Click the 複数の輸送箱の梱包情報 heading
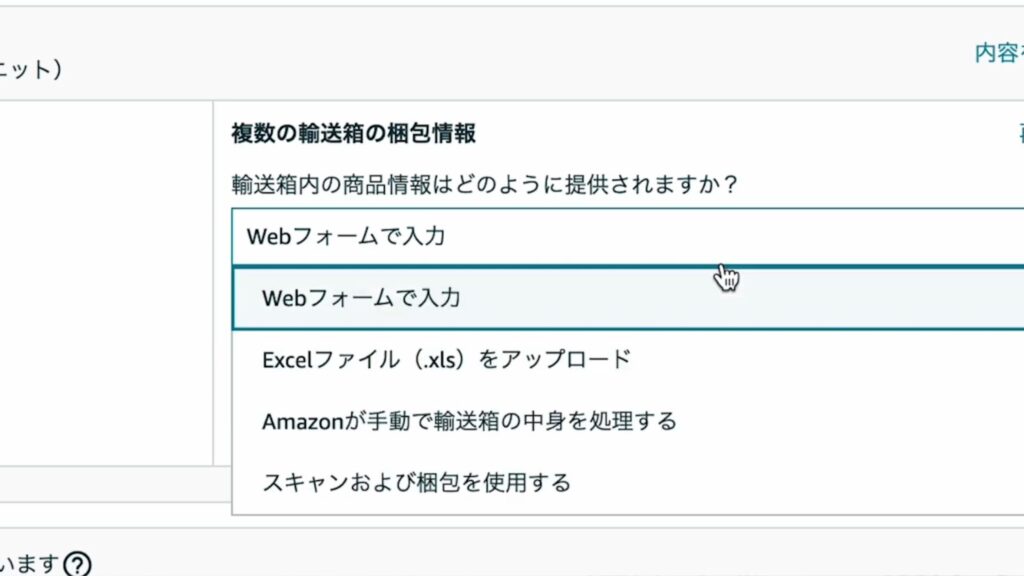The height and width of the screenshot is (576, 1024). [353, 133]
